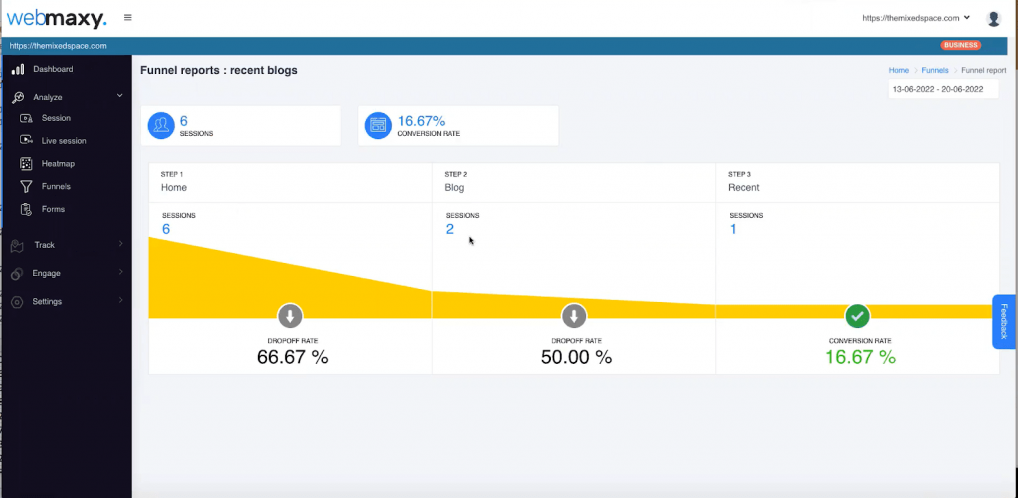The image size is (1018, 498).
Task: Open the Feedback side tab
Action: [1004, 321]
